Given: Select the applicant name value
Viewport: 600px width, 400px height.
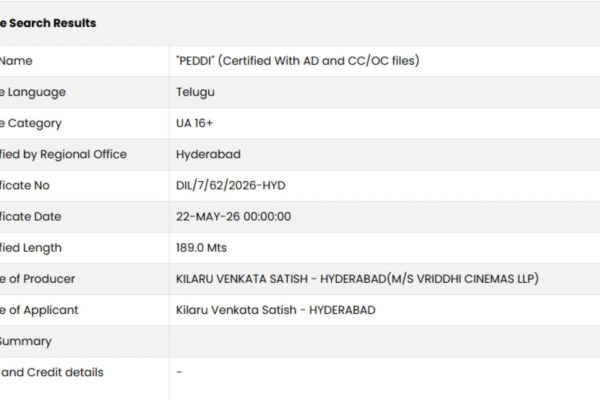Looking at the screenshot, I should (x=276, y=310).
